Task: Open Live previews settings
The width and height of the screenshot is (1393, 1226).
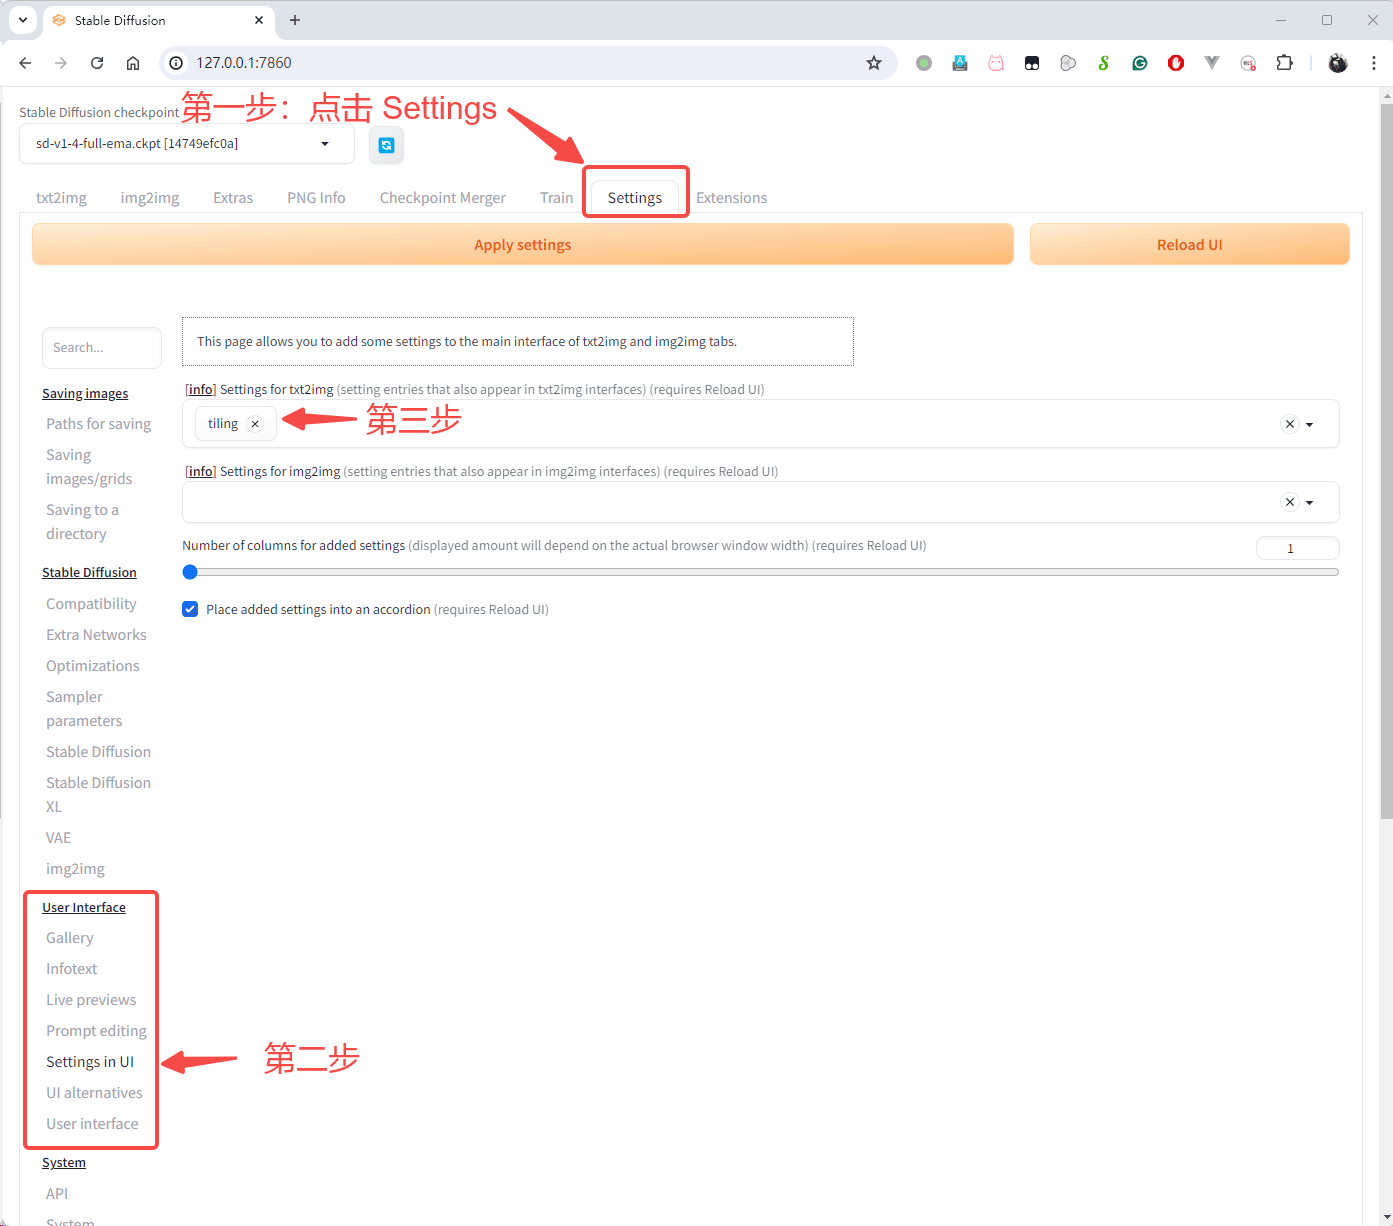Action: pyautogui.click(x=91, y=1000)
